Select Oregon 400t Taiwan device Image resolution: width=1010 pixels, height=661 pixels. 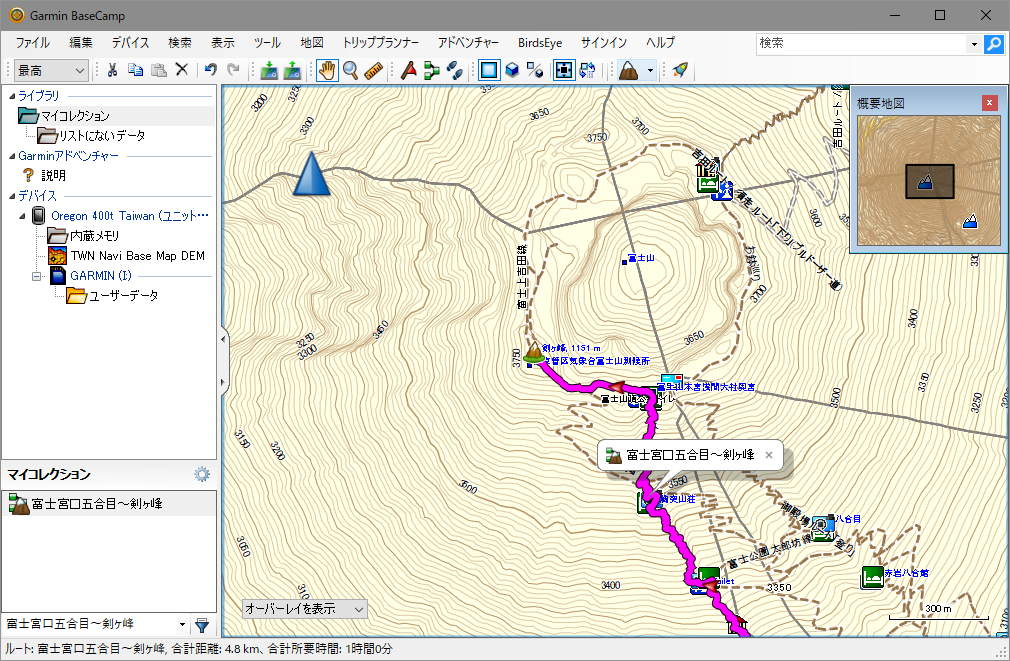pos(130,216)
